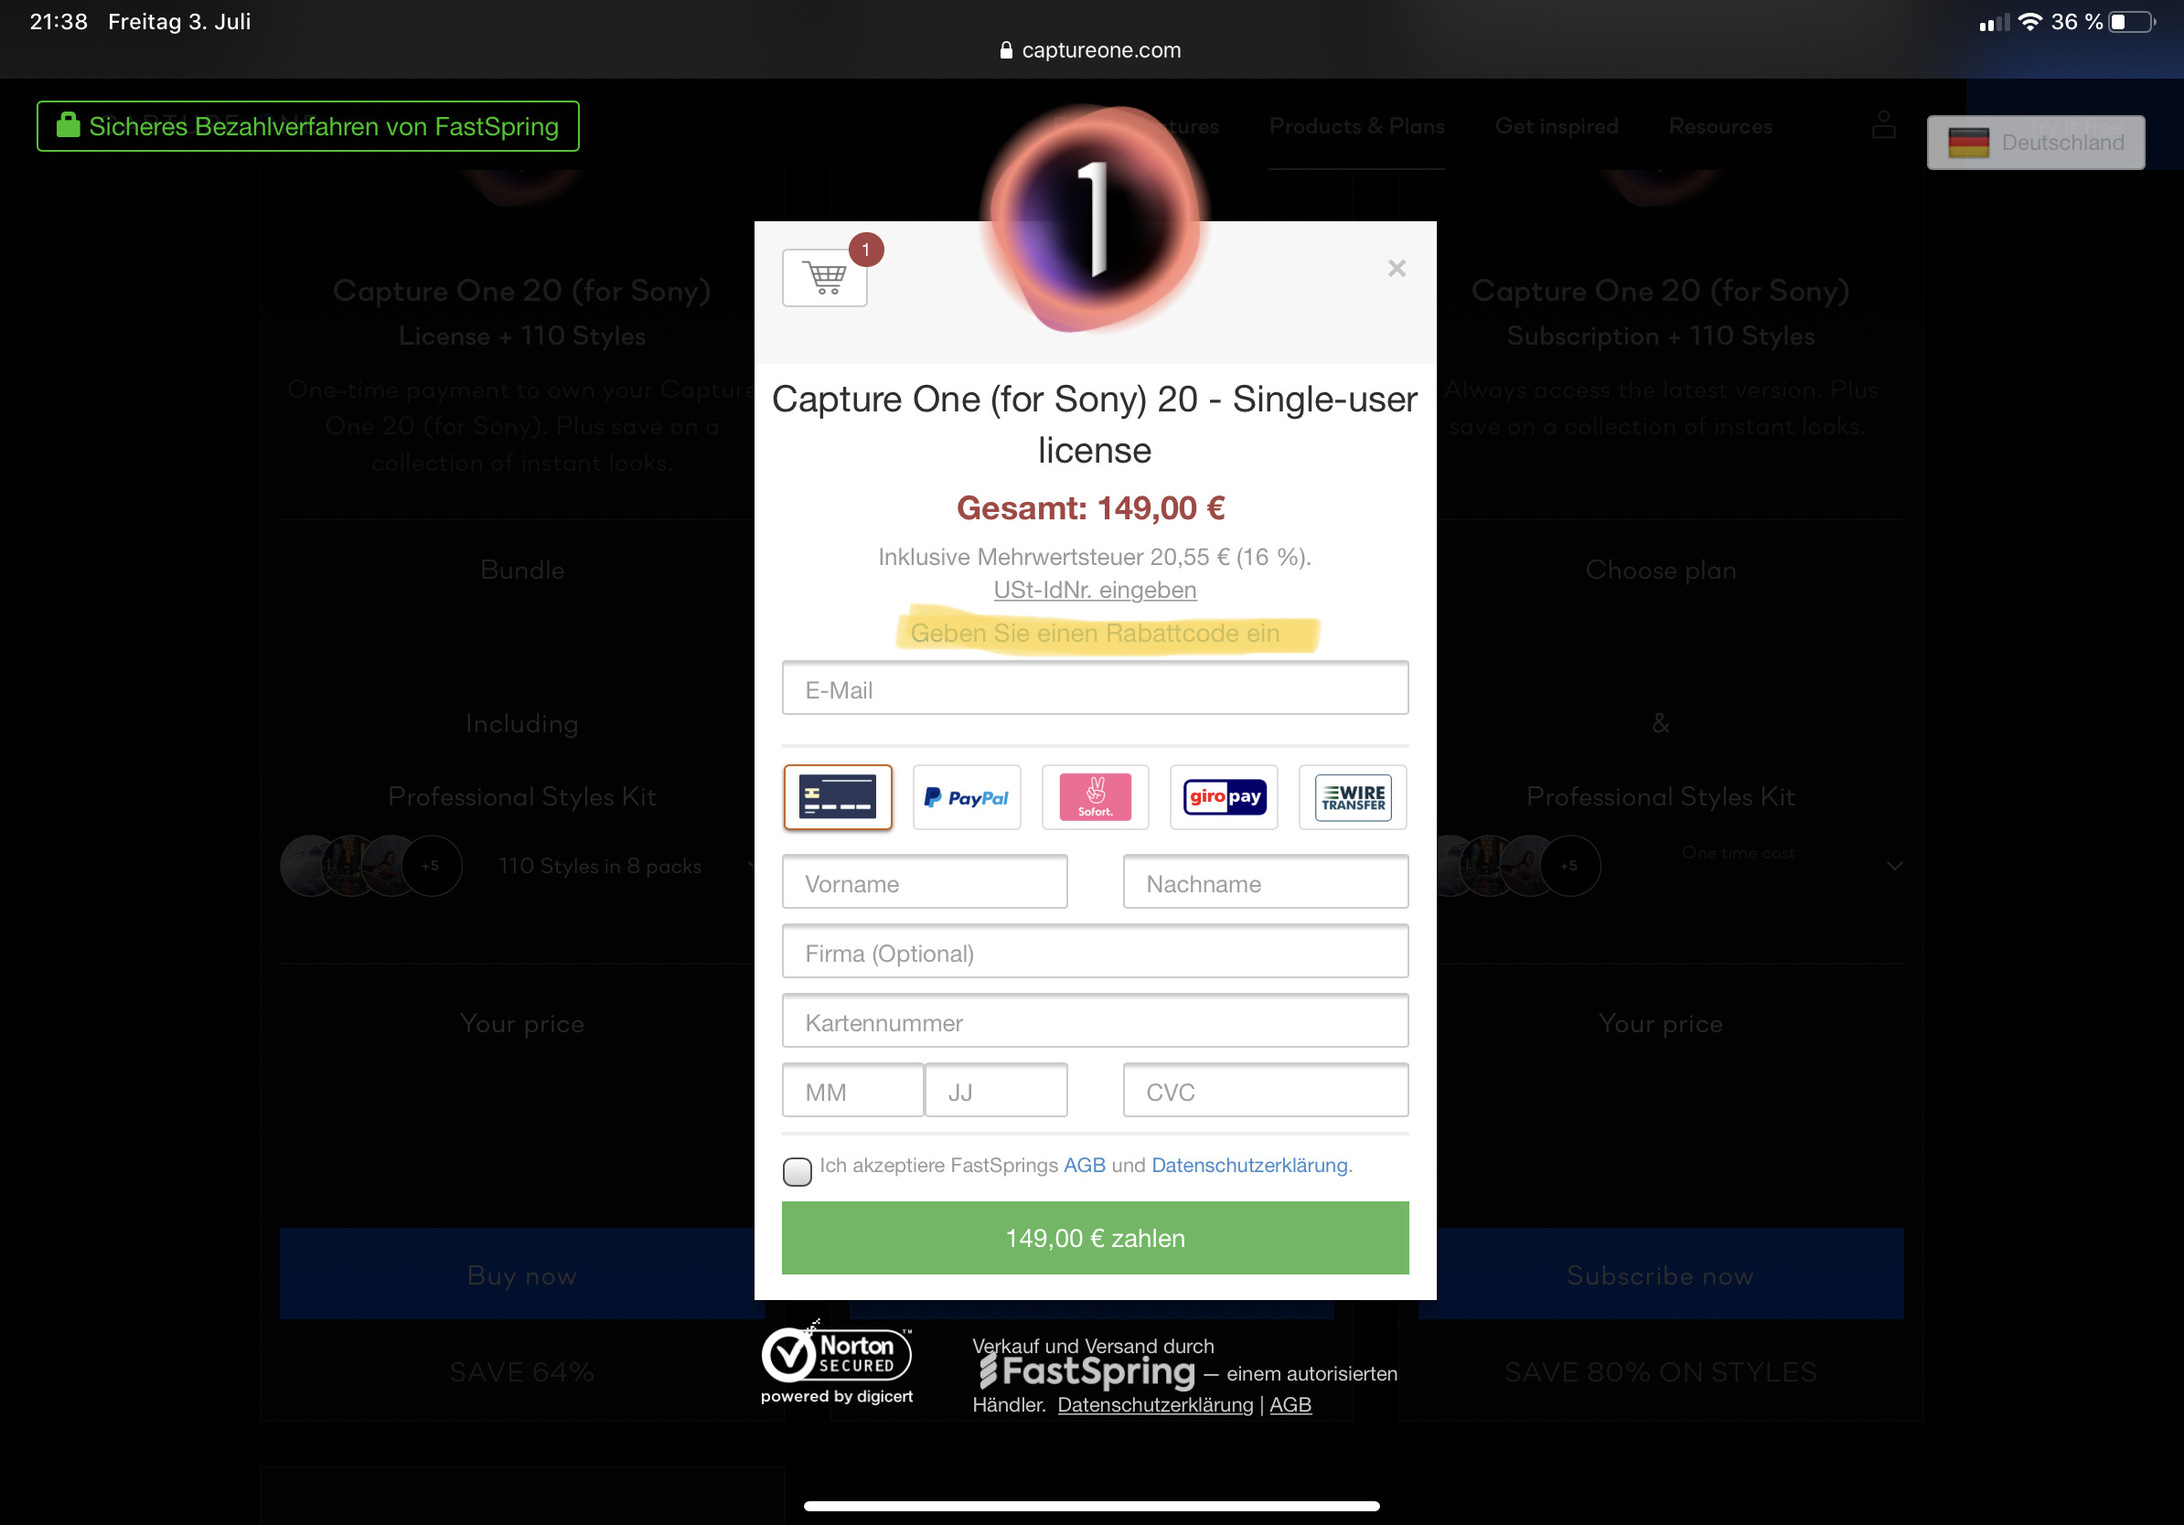The image size is (2184, 1525).
Task: Pick giropay payment option
Action: (x=1224, y=797)
